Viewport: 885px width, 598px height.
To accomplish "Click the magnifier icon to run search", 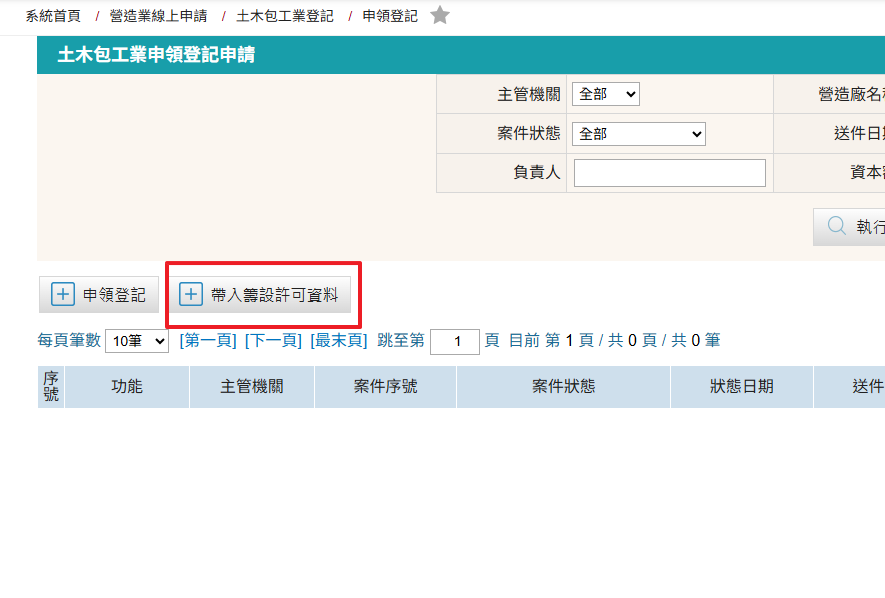I will 836,227.
